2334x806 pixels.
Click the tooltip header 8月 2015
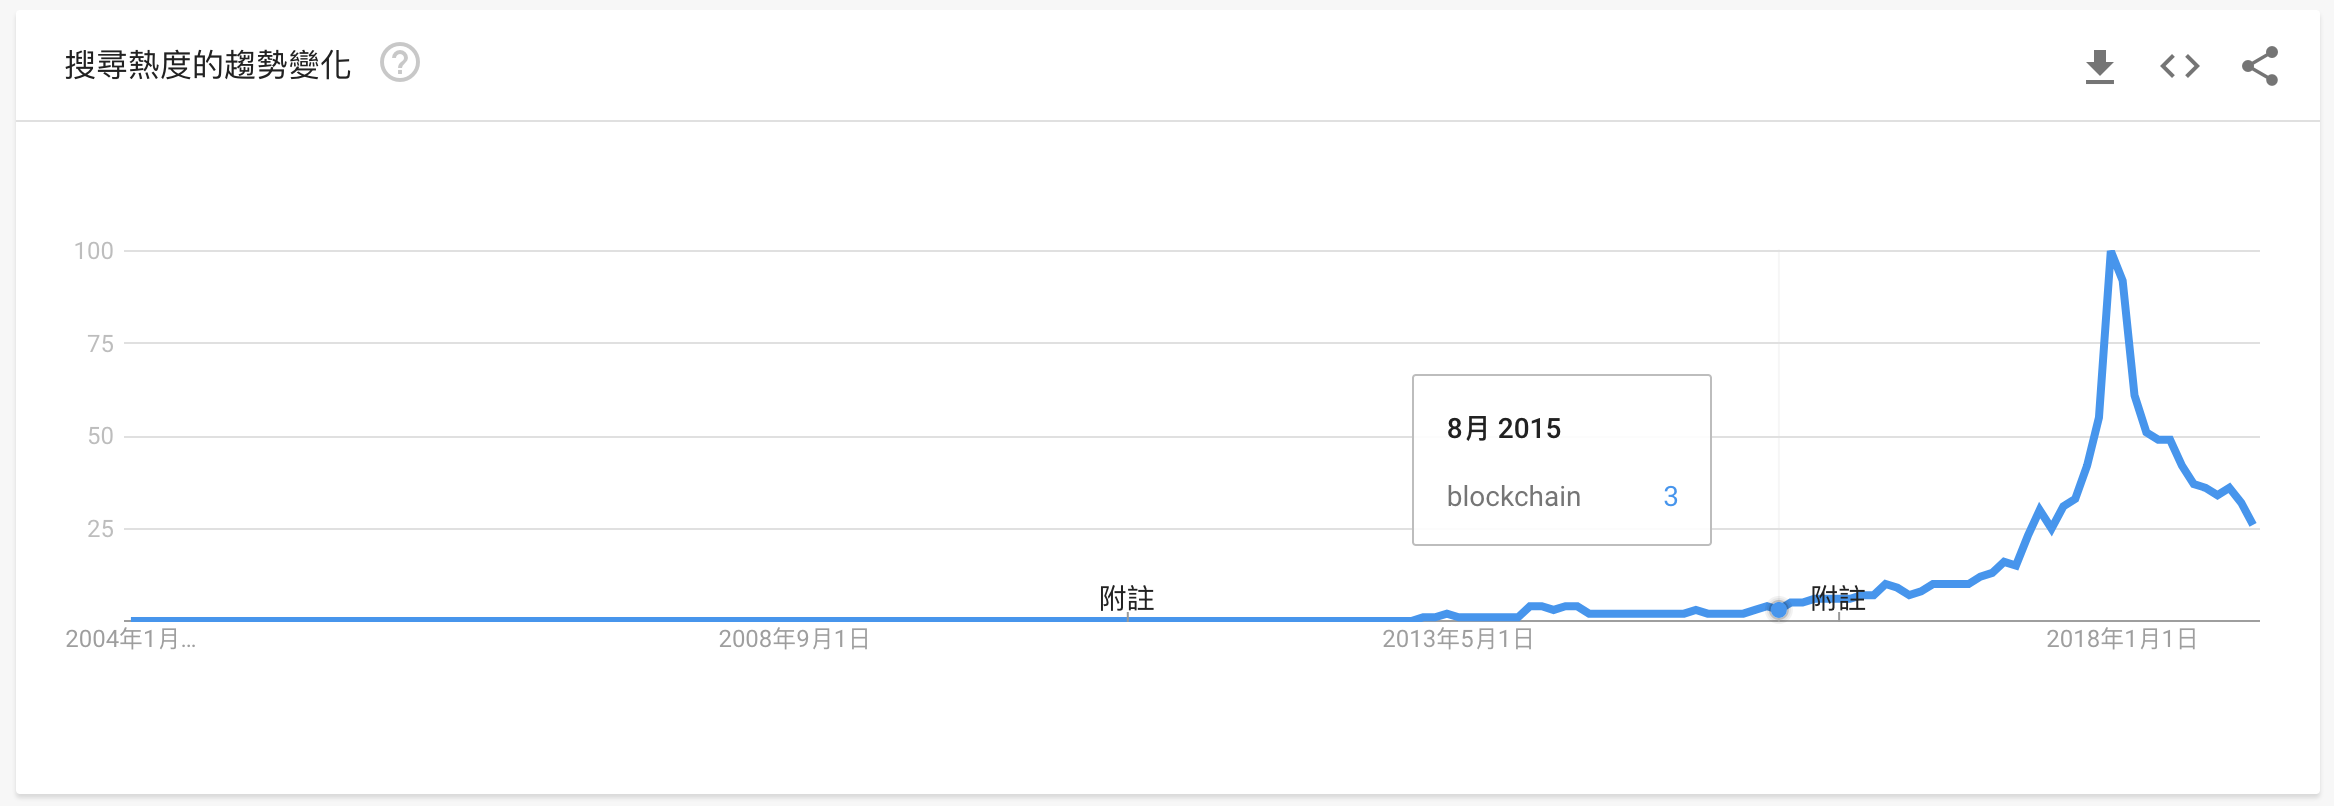1503,429
